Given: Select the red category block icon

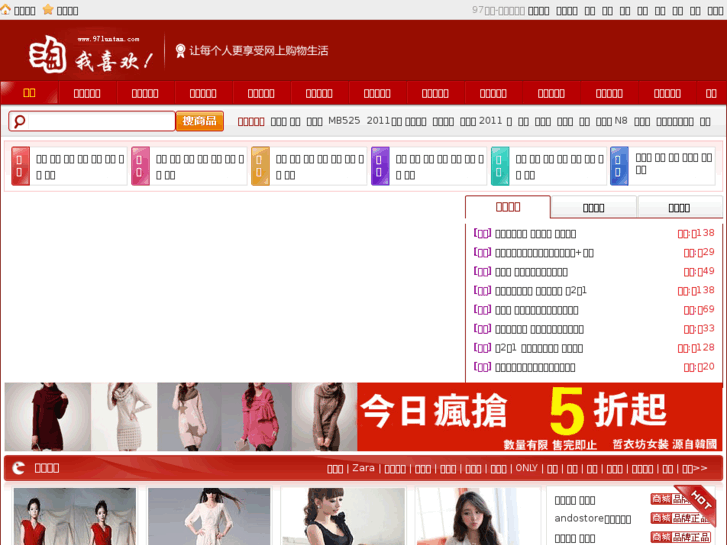Looking at the screenshot, I should [x=20, y=166].
